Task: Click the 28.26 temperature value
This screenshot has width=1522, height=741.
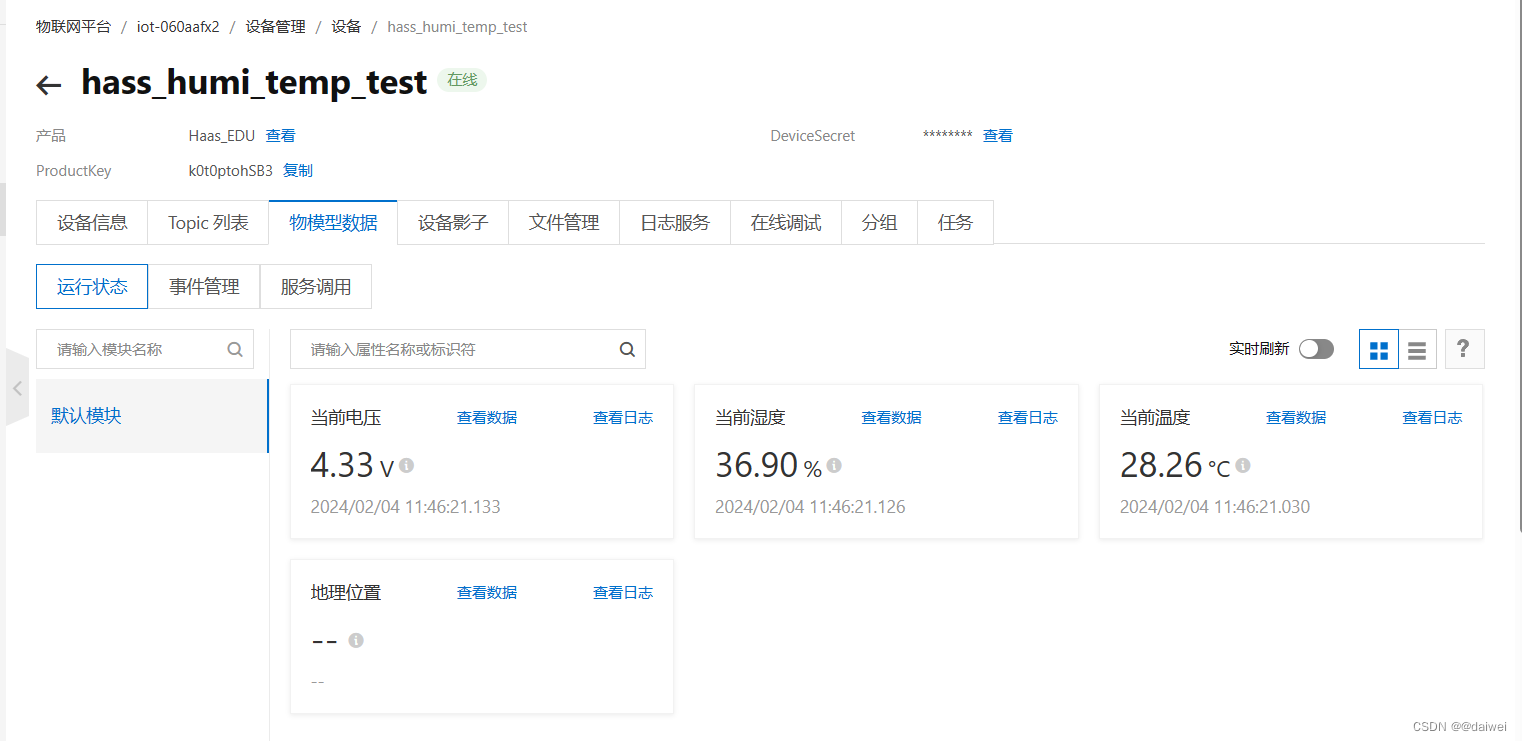Action: [x=1161, y=465]
